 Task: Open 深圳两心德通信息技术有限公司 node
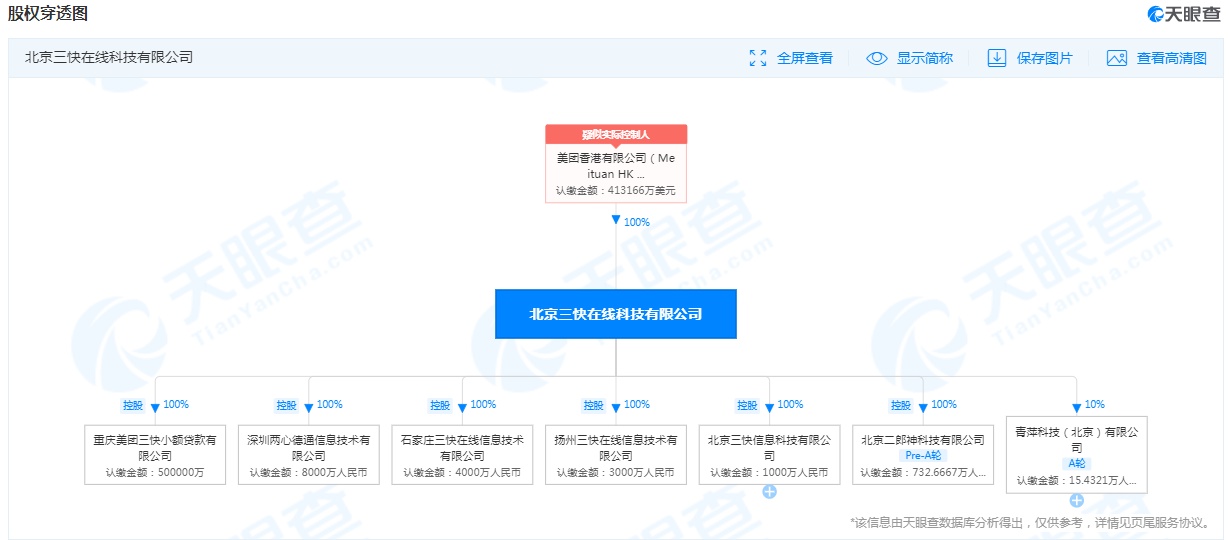pyautogui.click(x=309, y=455)
